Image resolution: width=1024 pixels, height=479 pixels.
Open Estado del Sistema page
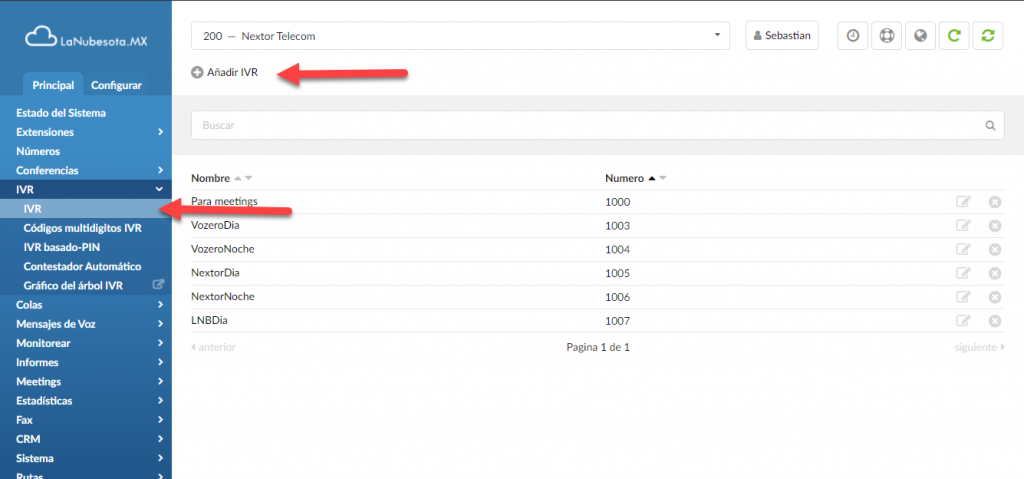pos(61,113)
